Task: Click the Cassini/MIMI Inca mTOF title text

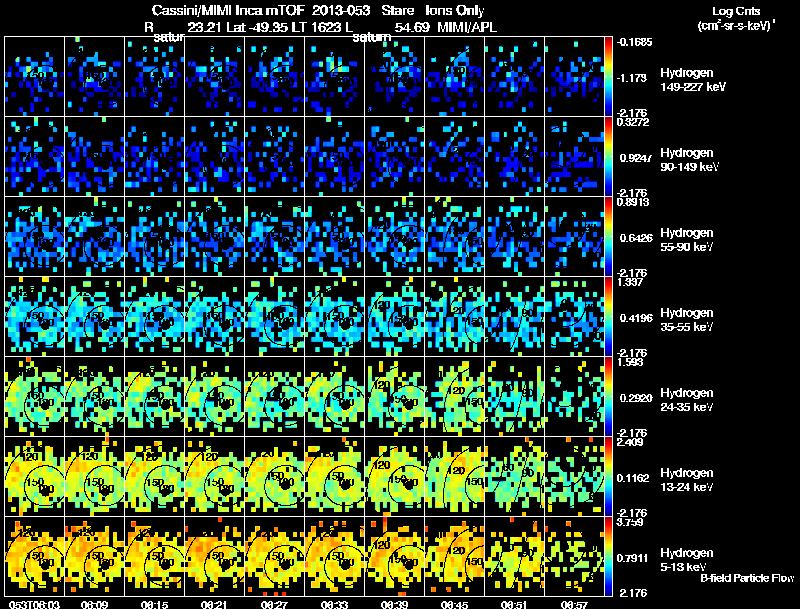Action: 228,11
